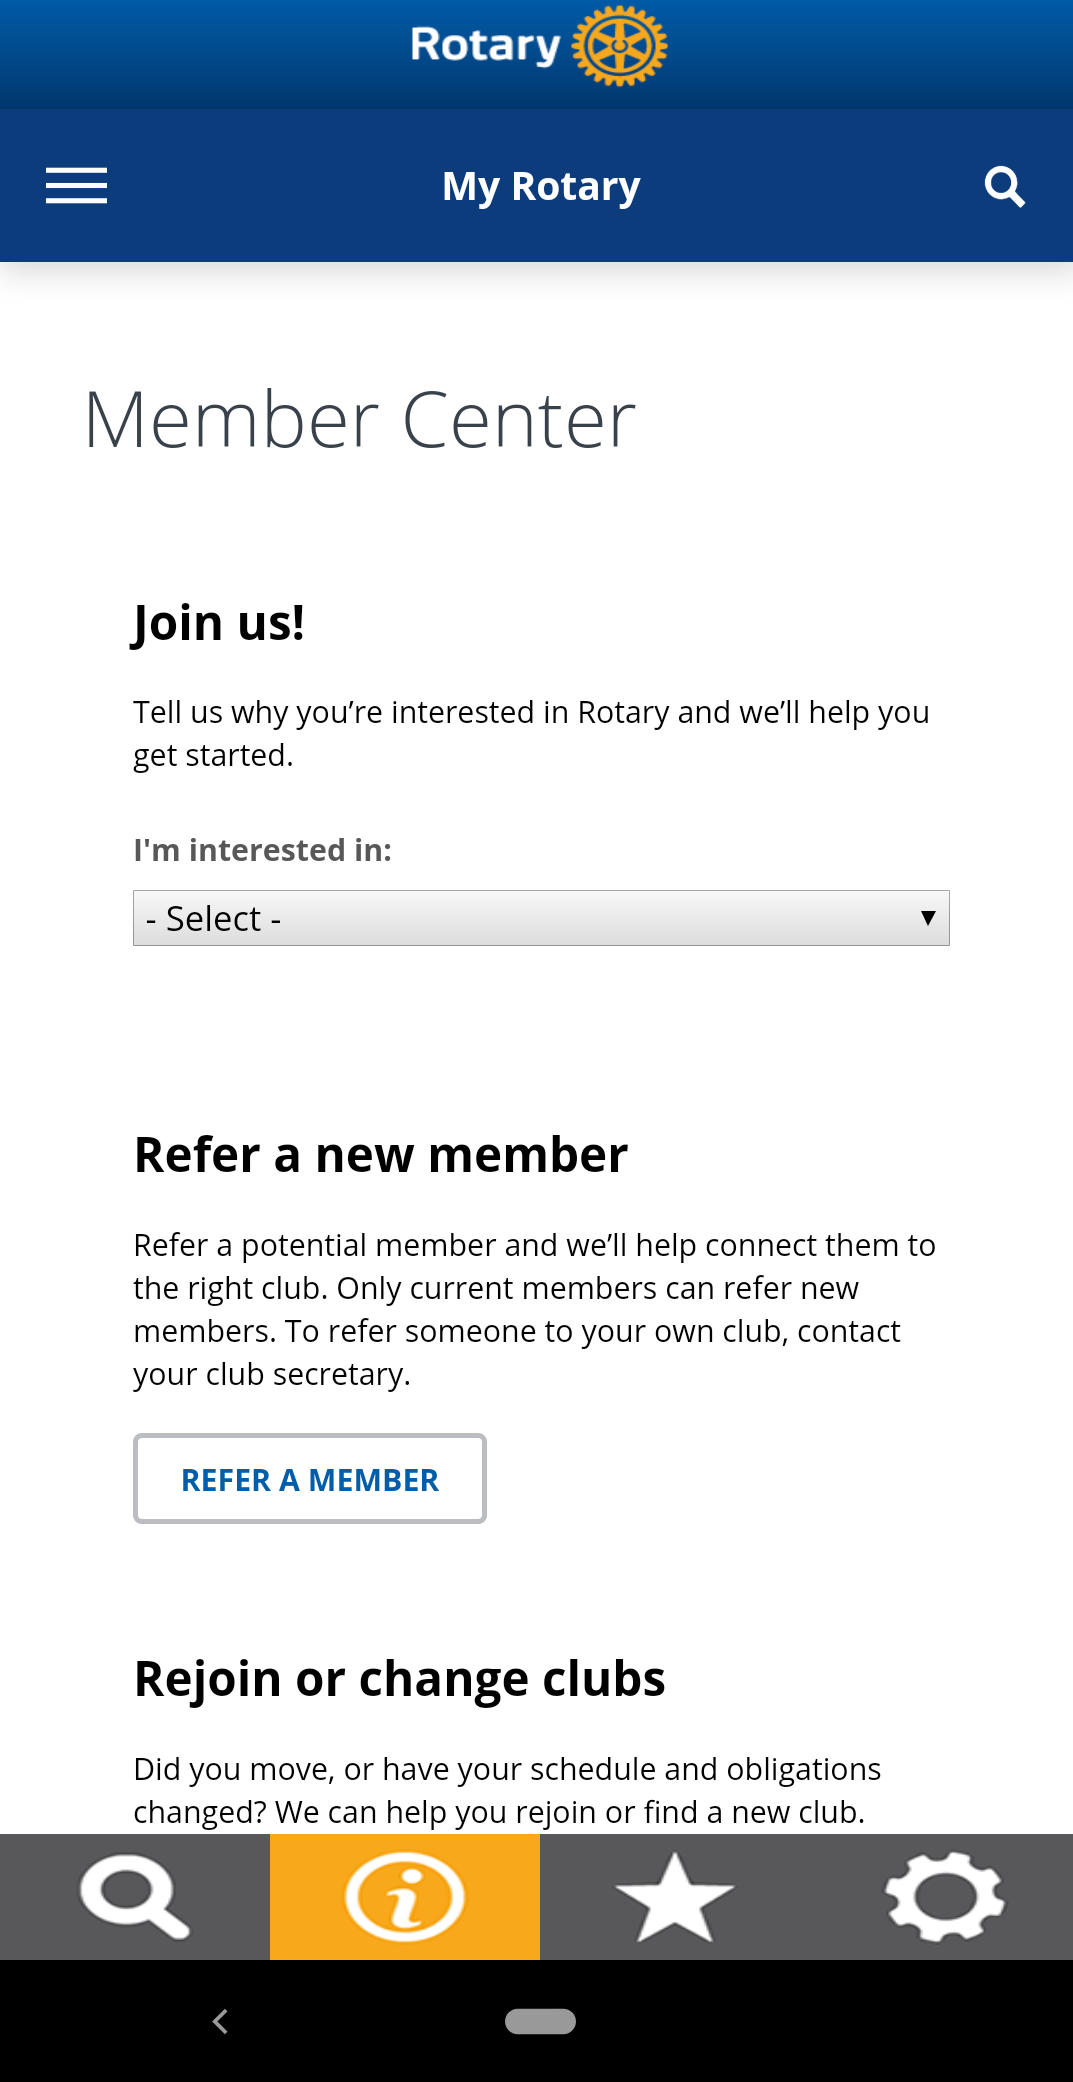
Task: Click the "I'm interested in:" field label
Action: (262, 850)
